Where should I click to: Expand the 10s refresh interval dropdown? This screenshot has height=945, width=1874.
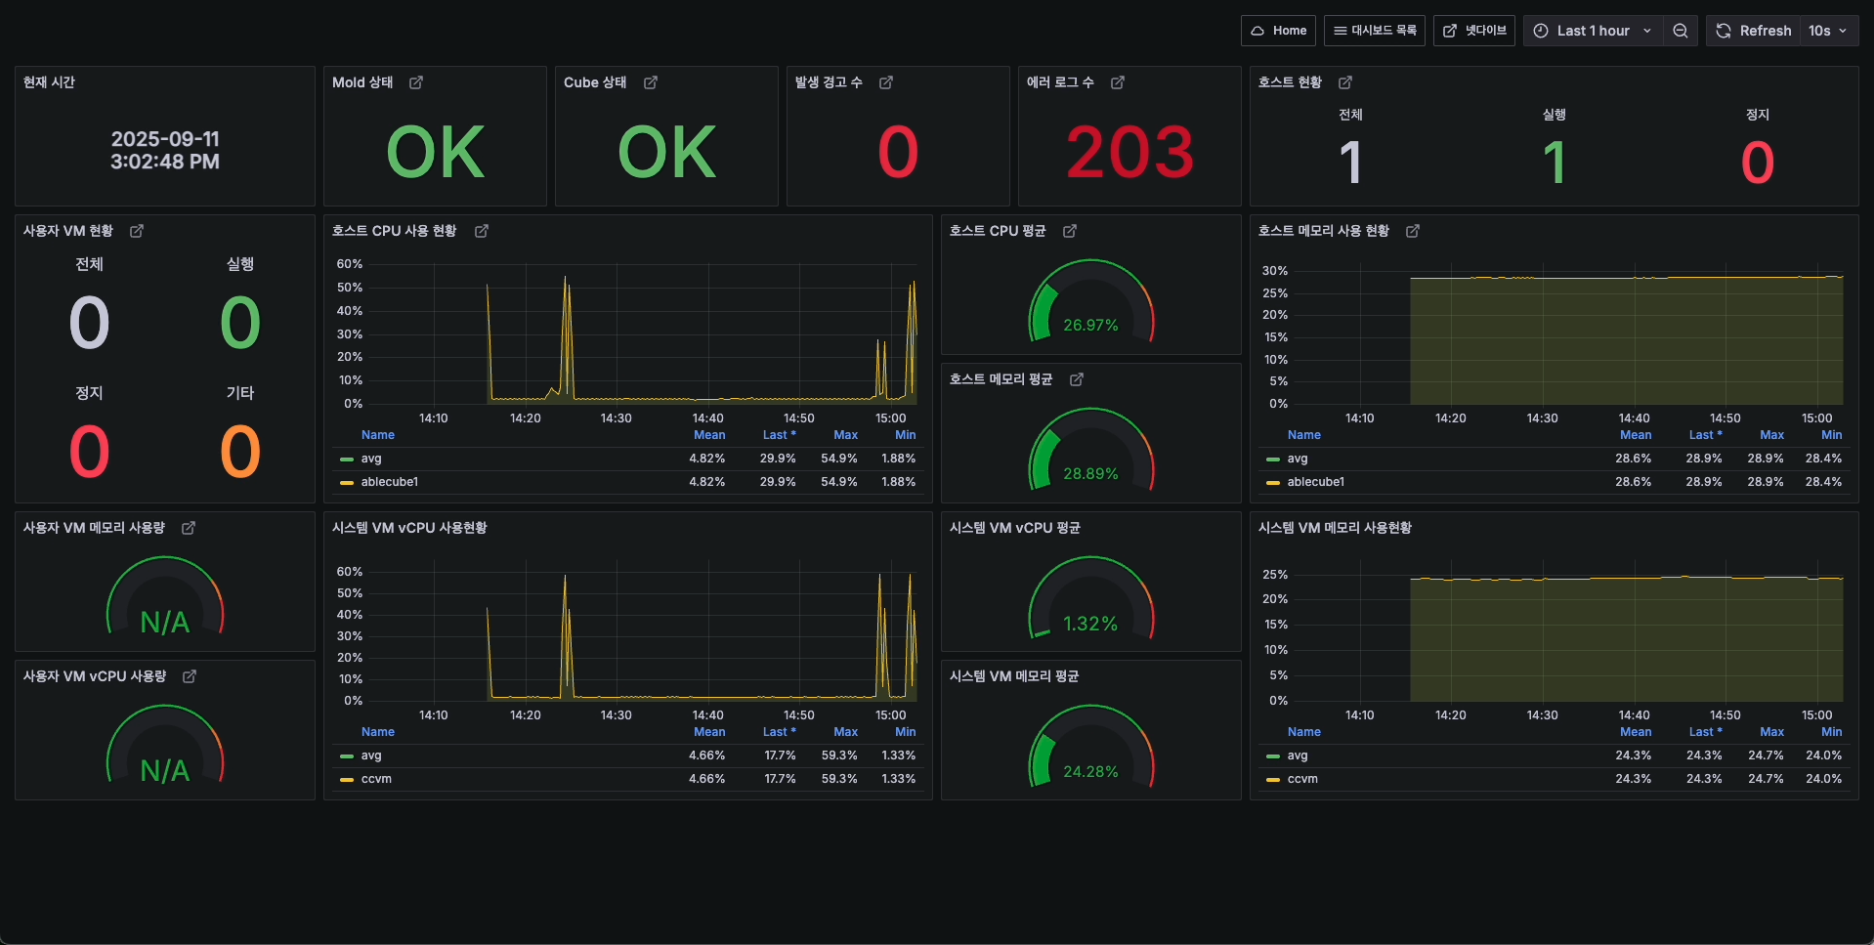[1828, 31]
